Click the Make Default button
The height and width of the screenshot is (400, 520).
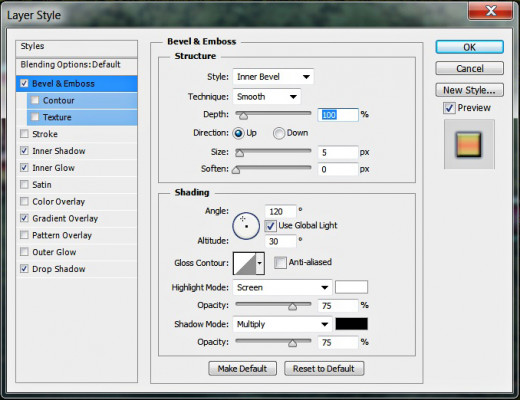[x=242, y=369]
